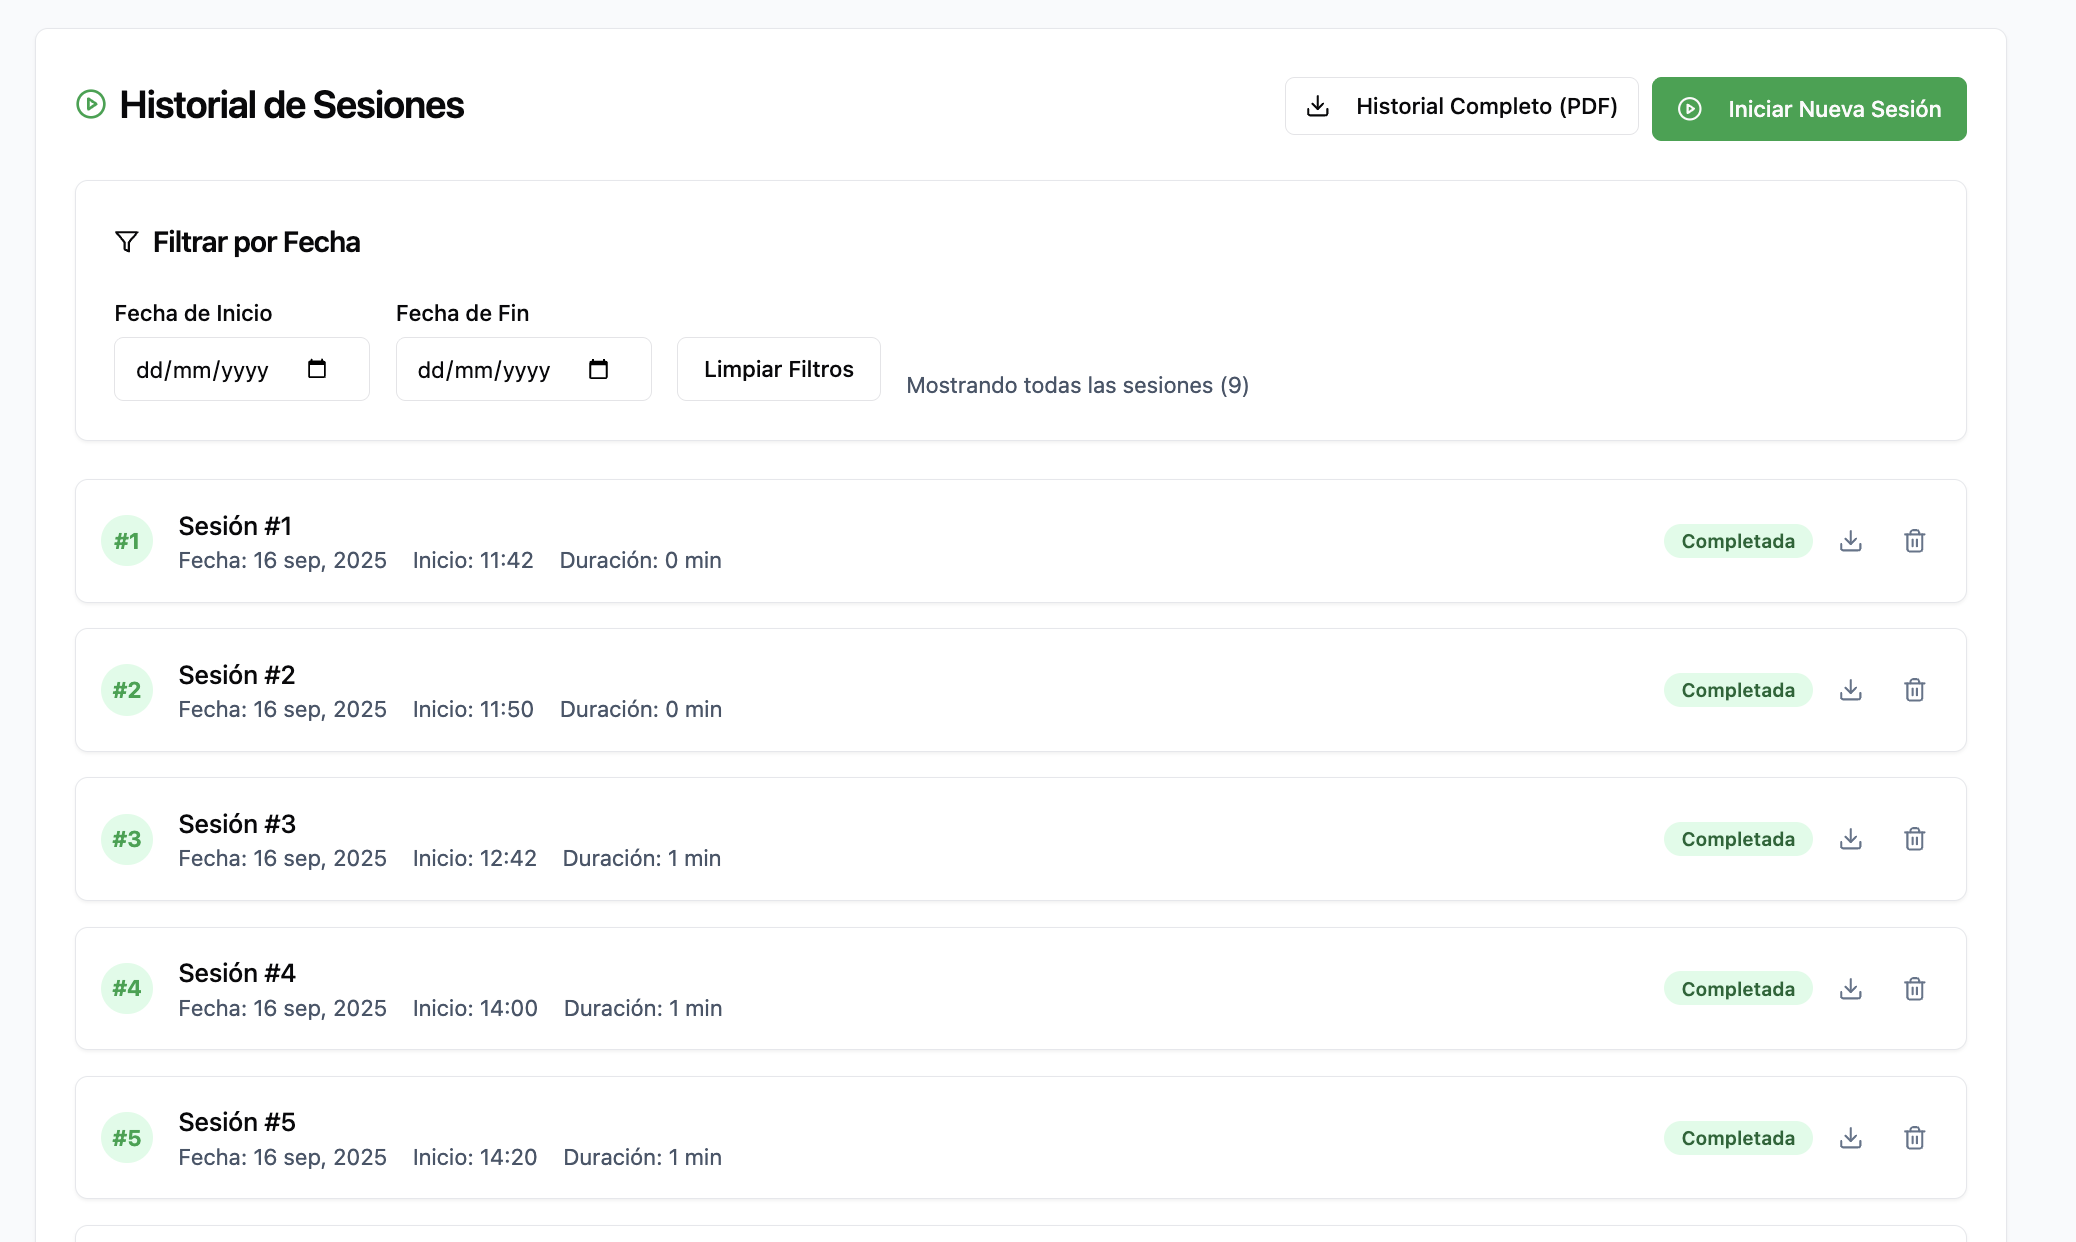Viewport: 2076px width, 1242px height.
Task: Delete Sesión #4 entry
Action: coord(1914,989)
